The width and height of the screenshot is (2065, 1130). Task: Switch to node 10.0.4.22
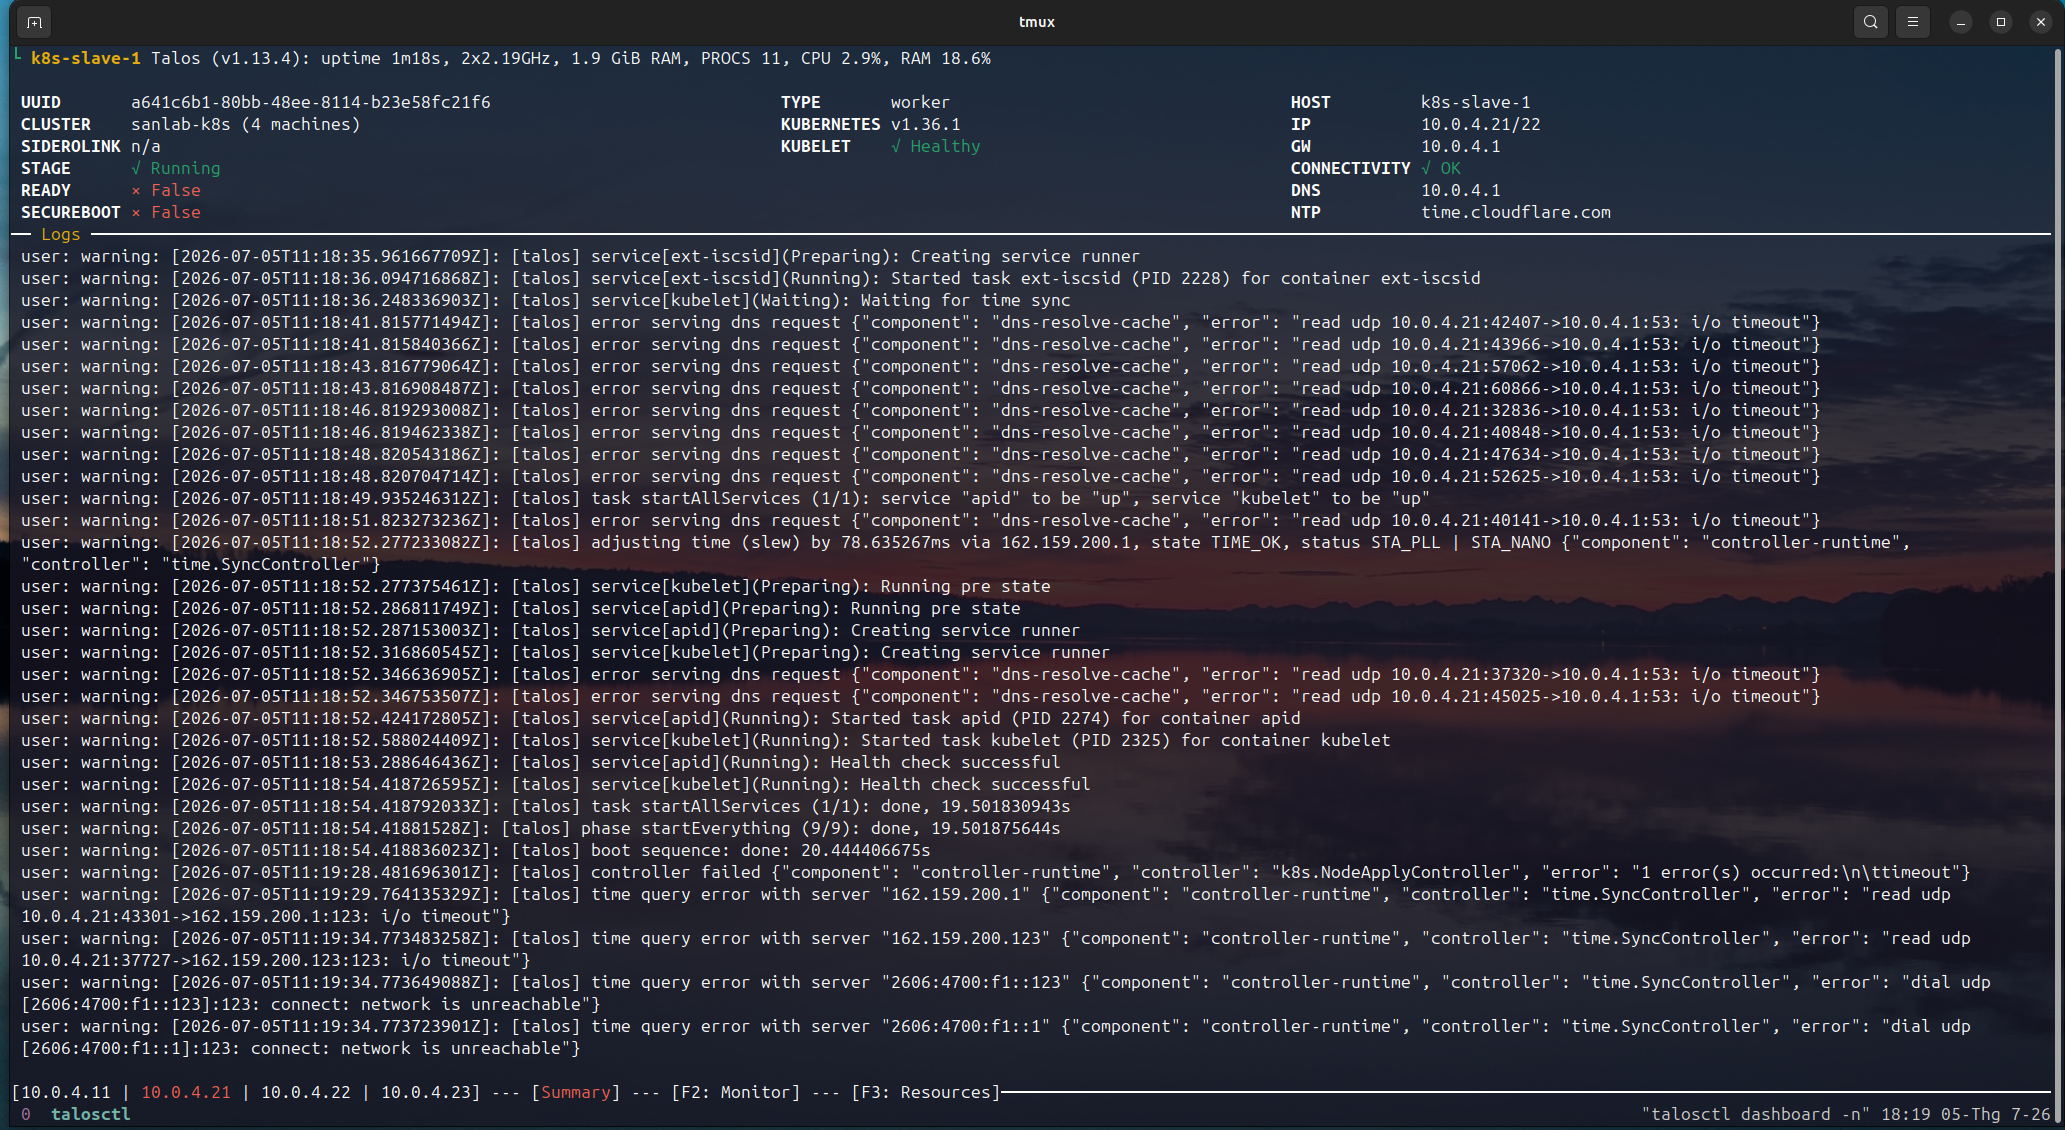point(306,1092)
